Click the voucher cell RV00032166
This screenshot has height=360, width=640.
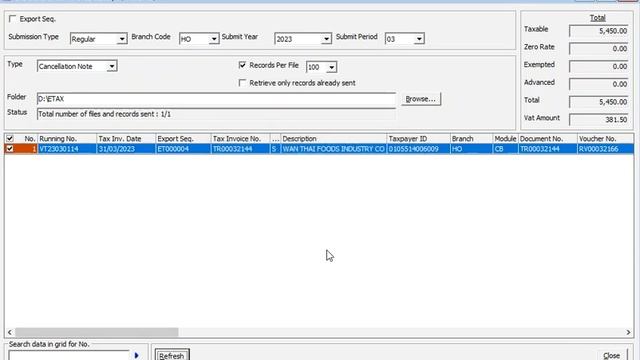(x=605, y=149)
